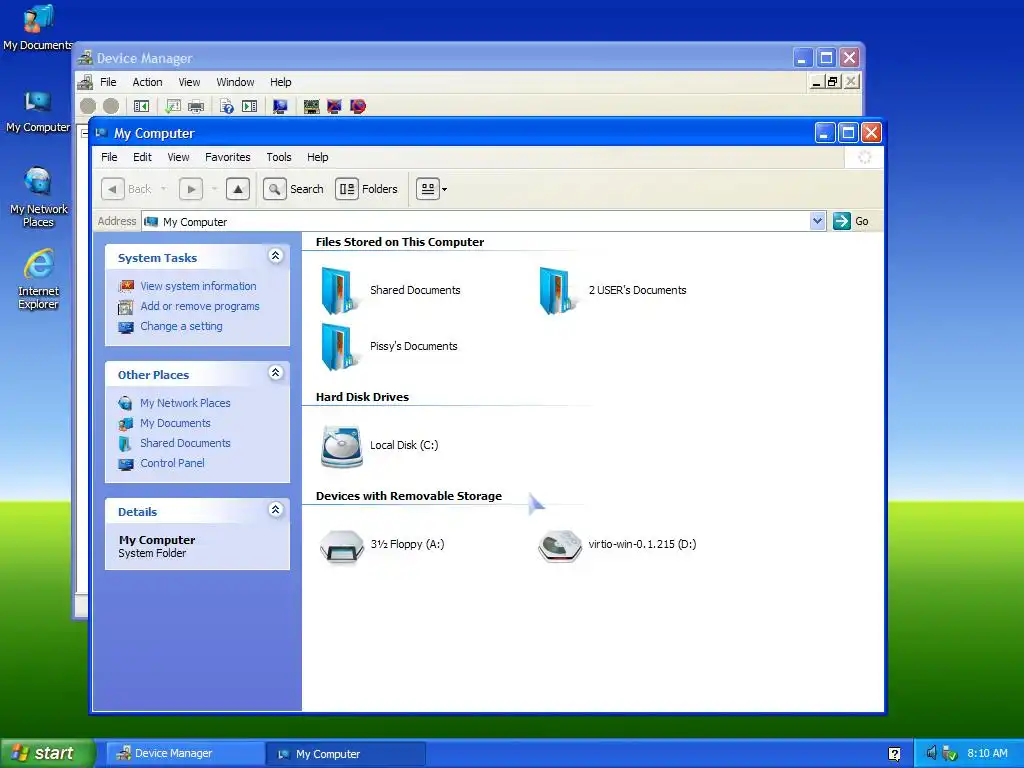Collapse the System Tasks panel
The height and width of the screenshot is (768, 1024).
coord(276,256)
